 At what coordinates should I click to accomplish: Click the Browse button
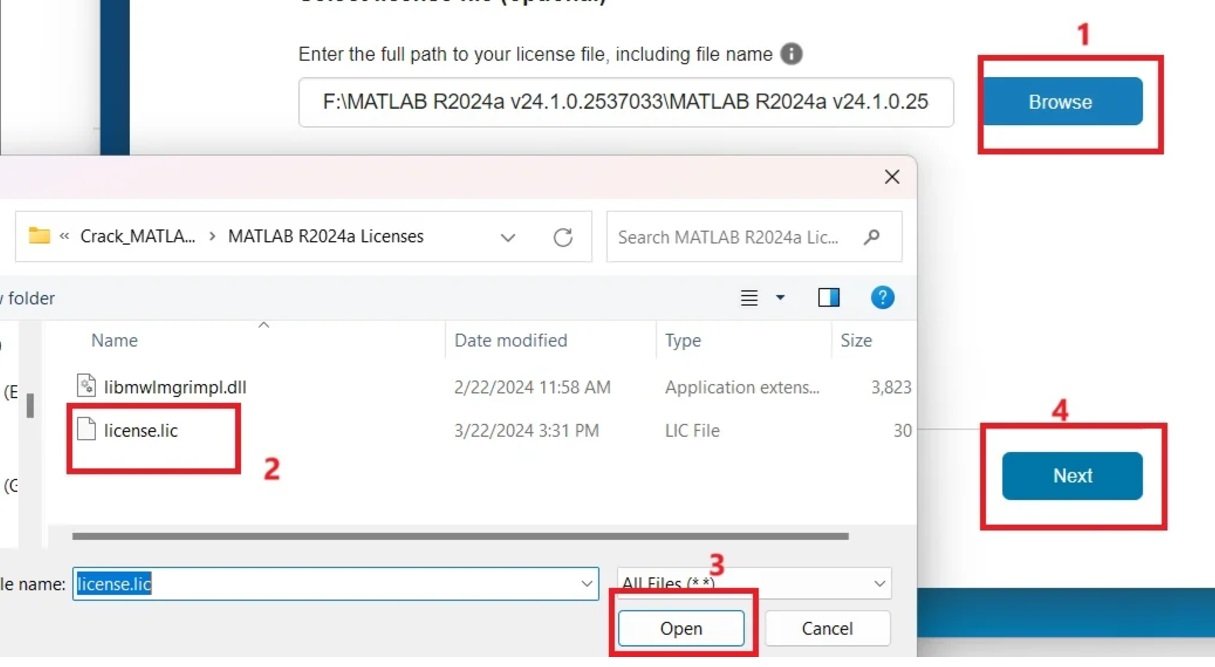coord(1060,102)
